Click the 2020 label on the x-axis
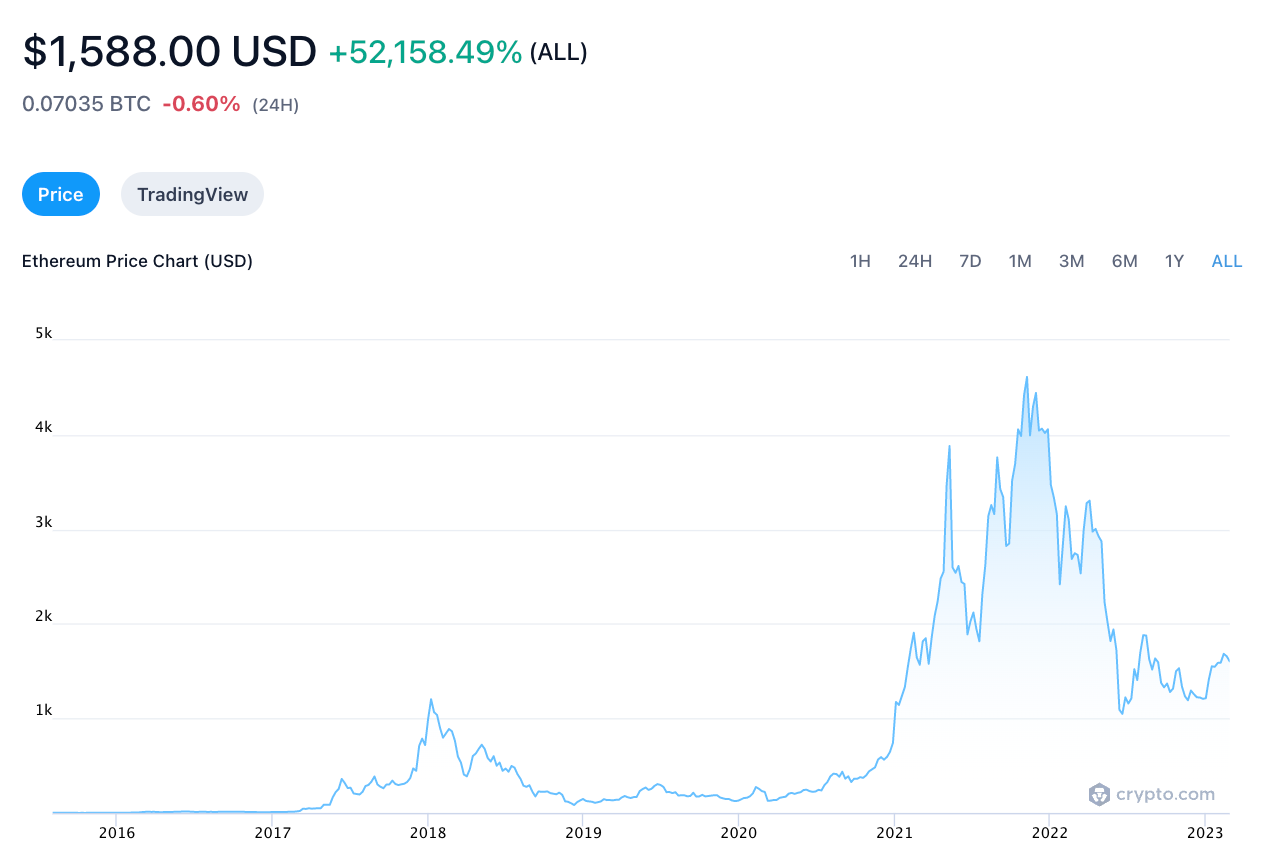Screen dimensions: 1272x867 click(738, 832)
